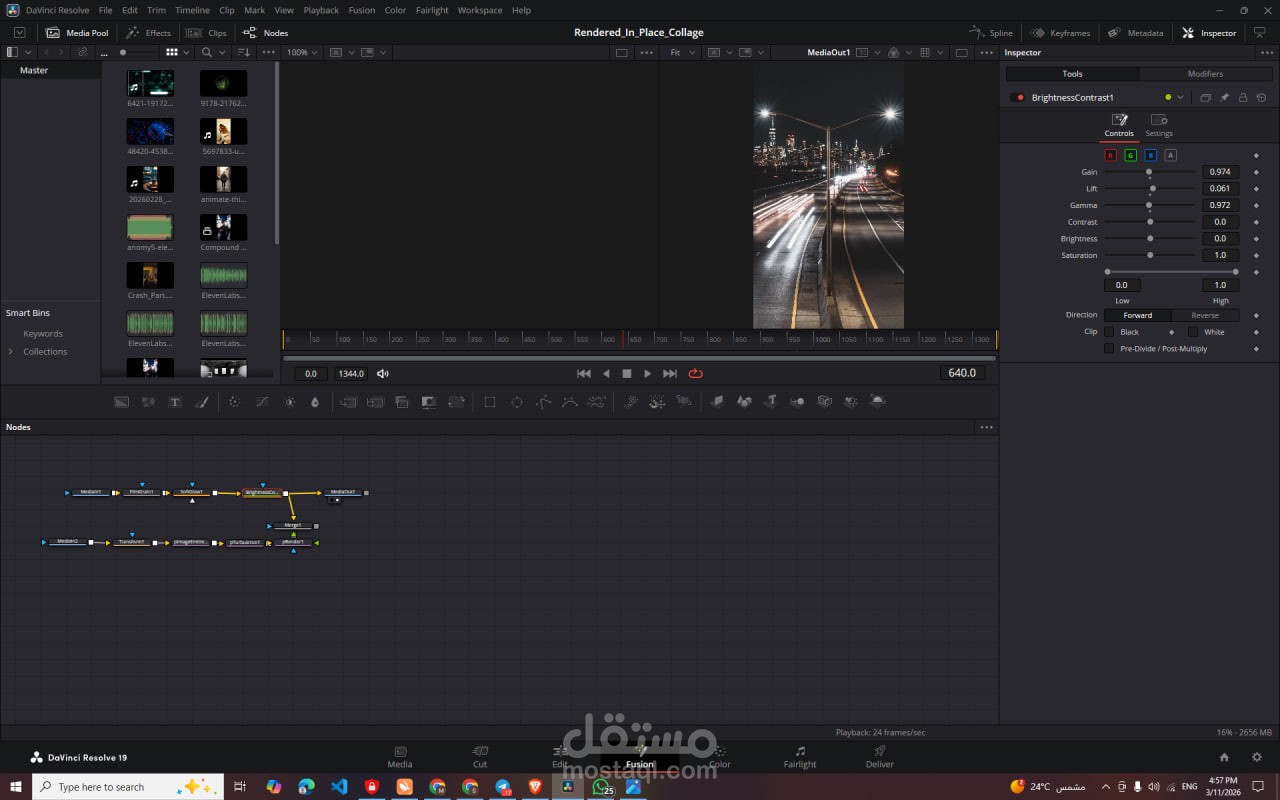Enable the Clip White checkbox
This screenshot has height=800, width=1280.
(1193, 332)
